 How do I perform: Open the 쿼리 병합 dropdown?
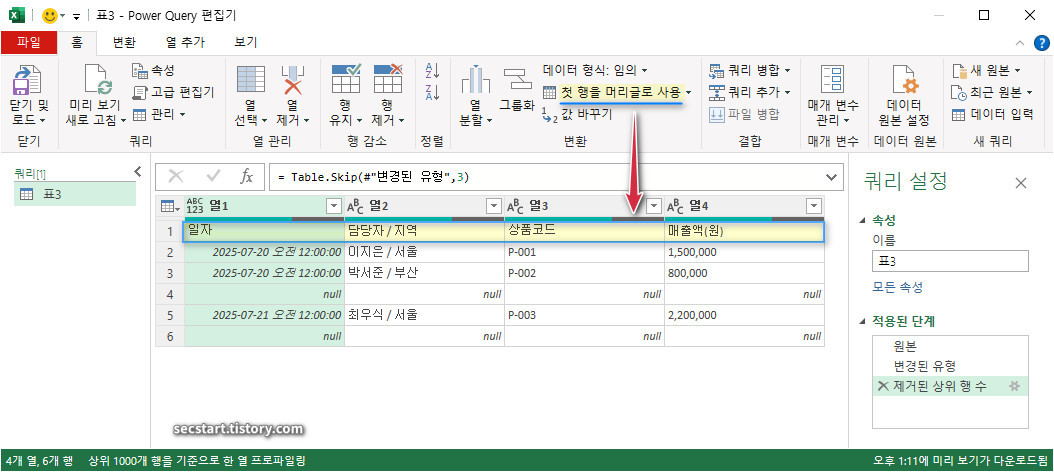click(x=749, y=70)
